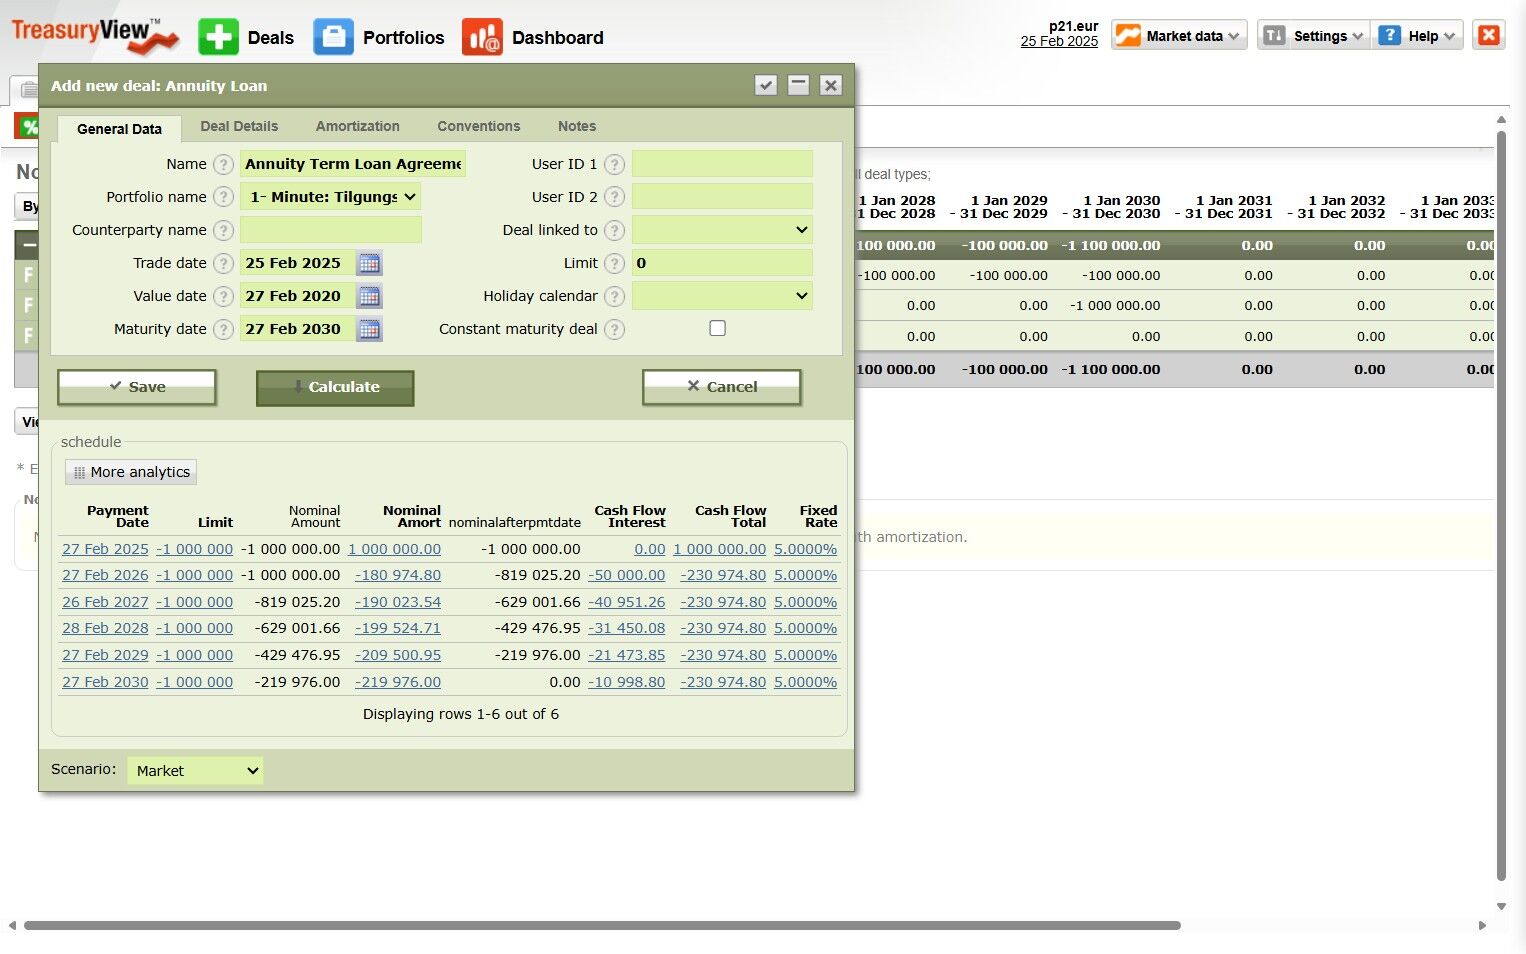Switch to the Amortization tab
The height and width of the screenshot is (954, 1526).
[358, 126]
